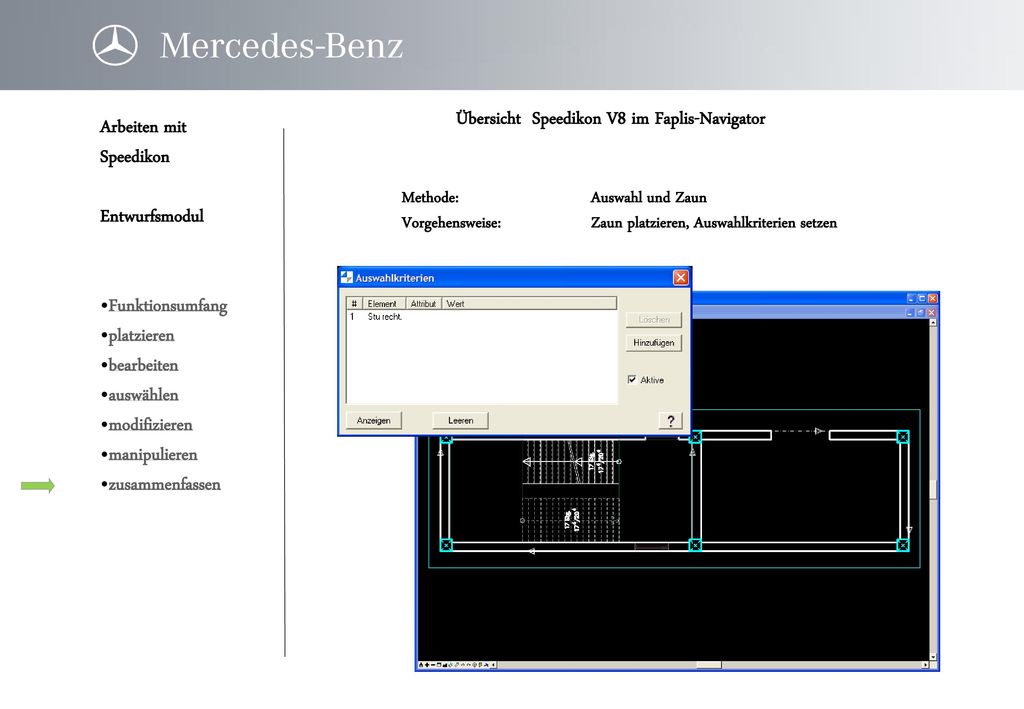The height and width of the screenshot is (709, 1024).
Task: Click the Entwurfsmodul heading
Action: click(x=152, y=216)
